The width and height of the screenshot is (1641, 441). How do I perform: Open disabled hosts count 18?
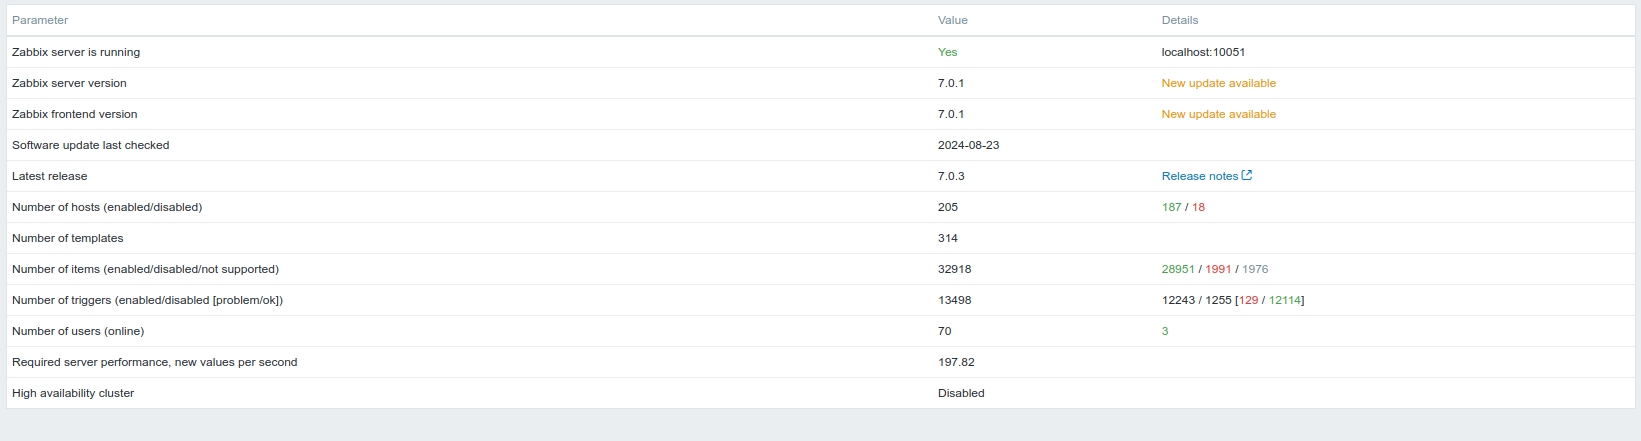[1198, 207]
